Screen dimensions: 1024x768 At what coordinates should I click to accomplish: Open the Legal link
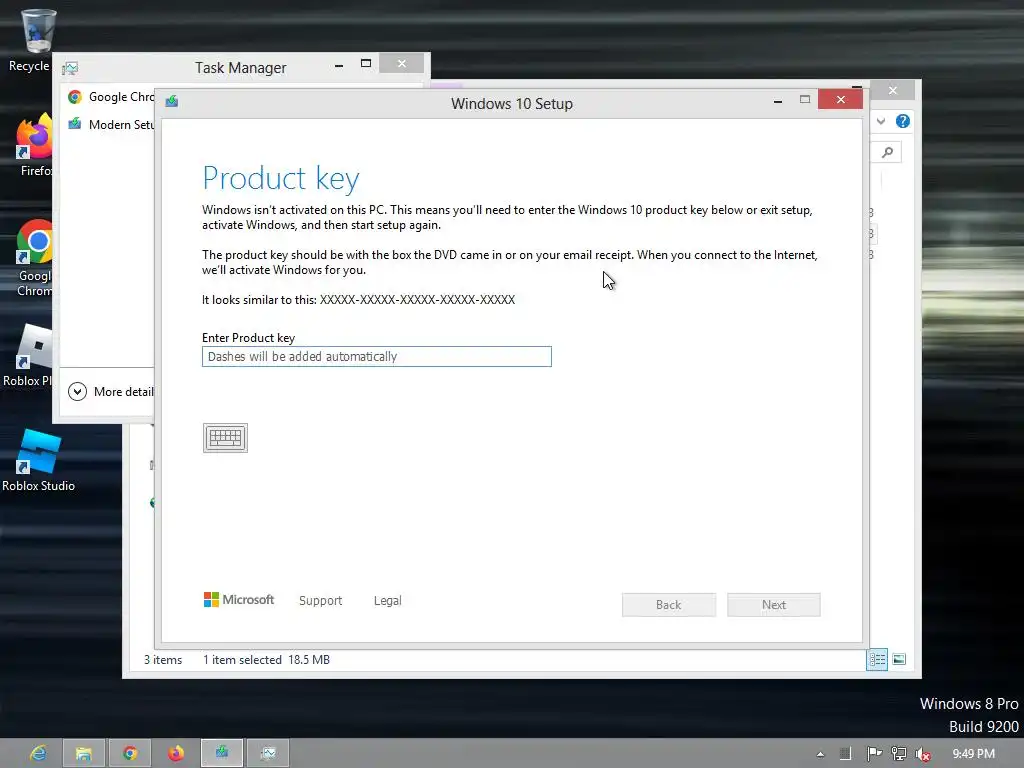tap(388, 600)
